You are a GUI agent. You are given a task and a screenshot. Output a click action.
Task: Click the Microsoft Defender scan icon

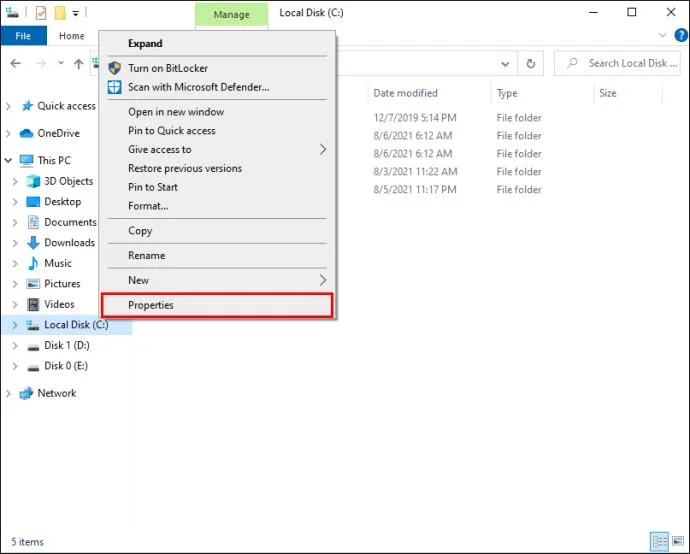114,87
